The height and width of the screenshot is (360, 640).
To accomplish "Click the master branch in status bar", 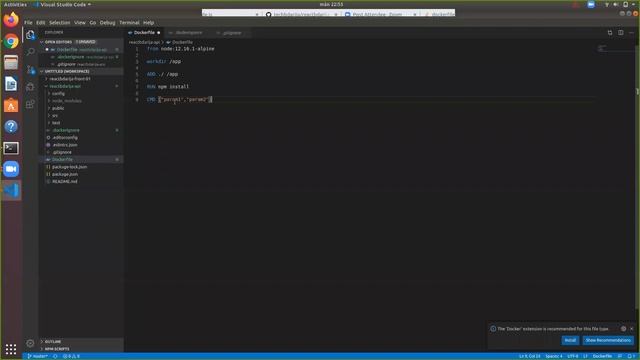I will click(37, 356).
